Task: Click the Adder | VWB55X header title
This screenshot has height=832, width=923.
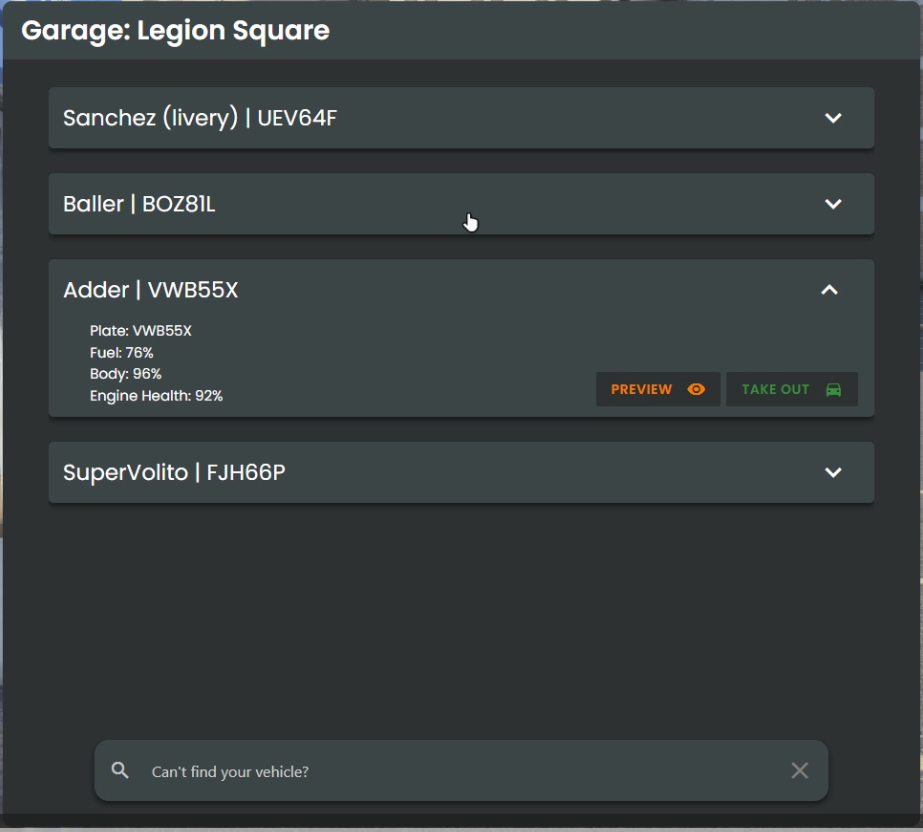Action: point(151,290)
